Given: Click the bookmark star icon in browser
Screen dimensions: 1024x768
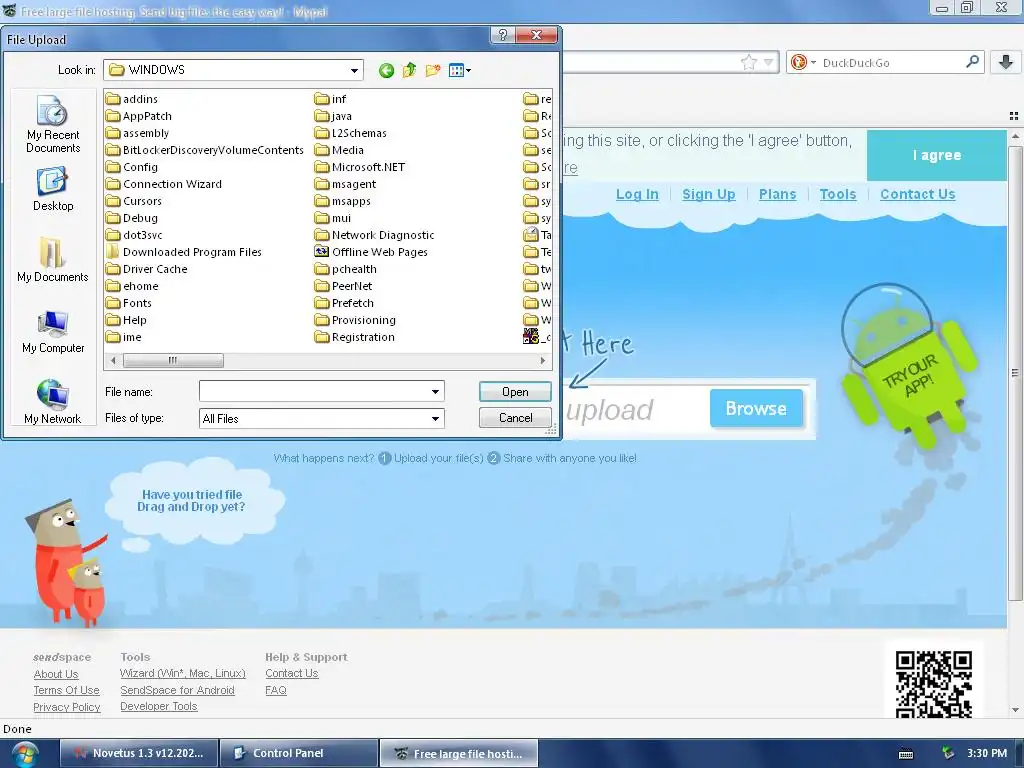Looking at the screenshot, I should [748, 63].
